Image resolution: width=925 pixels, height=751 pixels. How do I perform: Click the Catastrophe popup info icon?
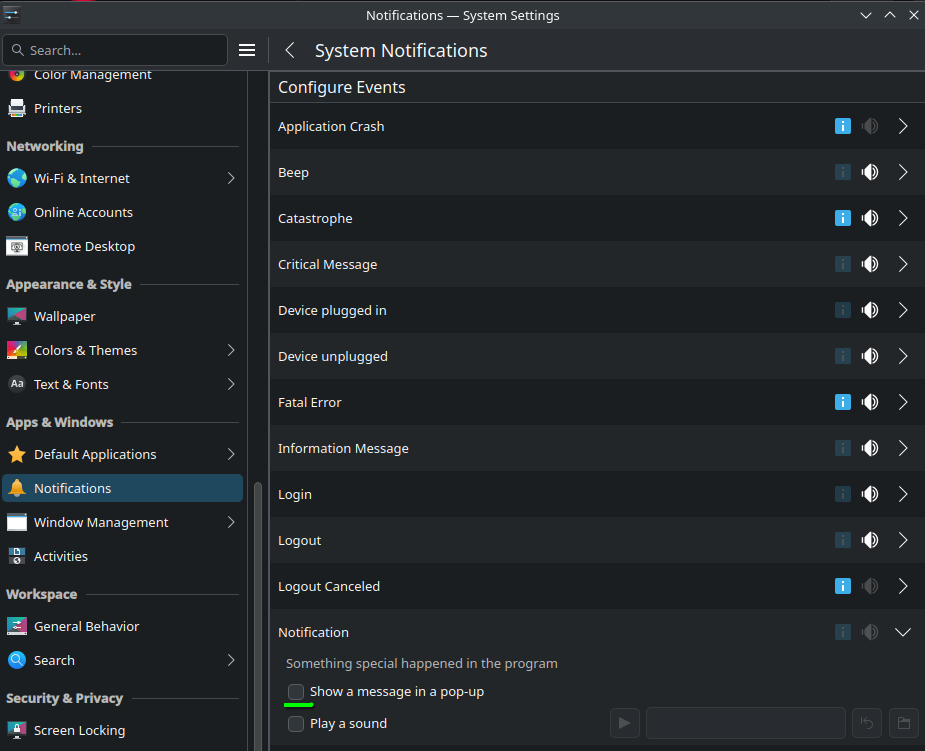tap(842, 218)
